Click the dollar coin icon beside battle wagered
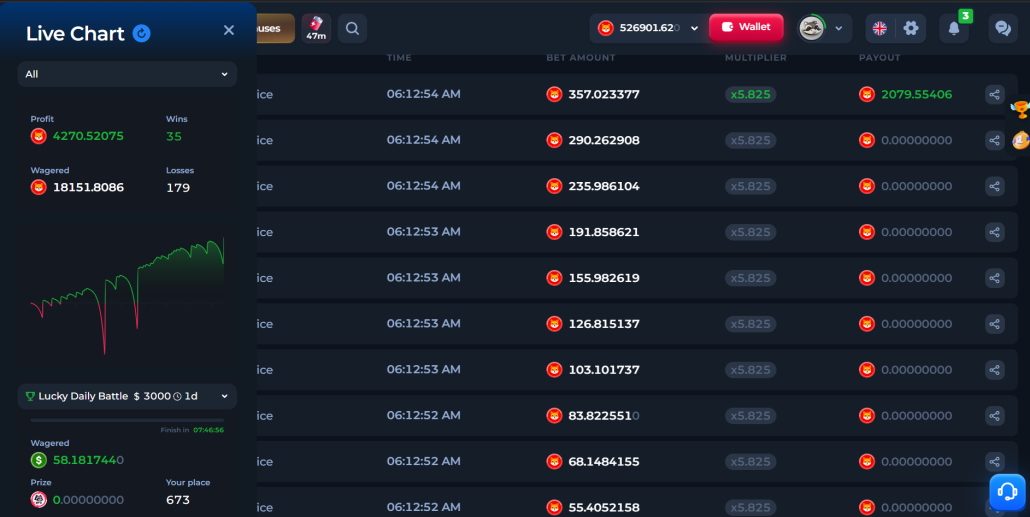Viewport: 1030px width, 517px height. pos(39,461)
